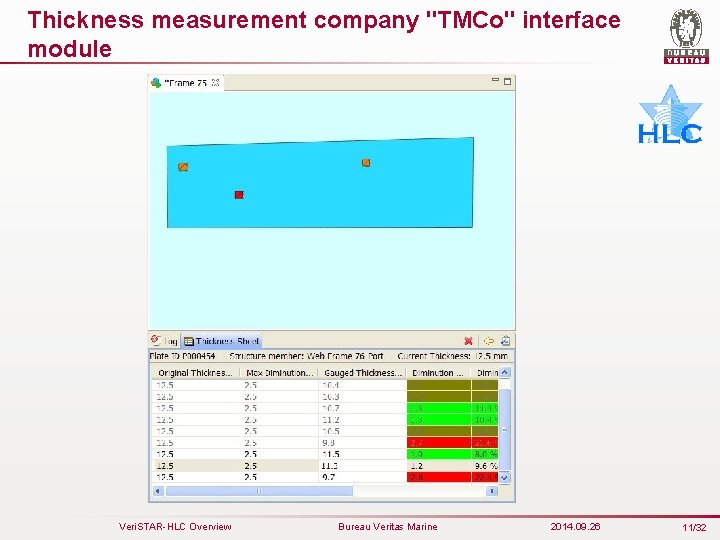Click Plate ID label text

pos(182,356)
